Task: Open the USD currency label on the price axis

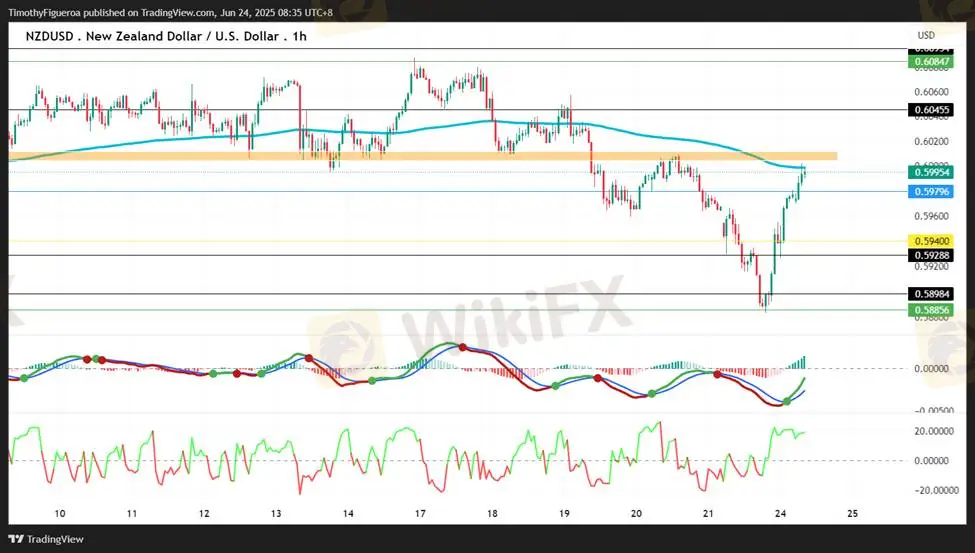Action: pos(926,35)
